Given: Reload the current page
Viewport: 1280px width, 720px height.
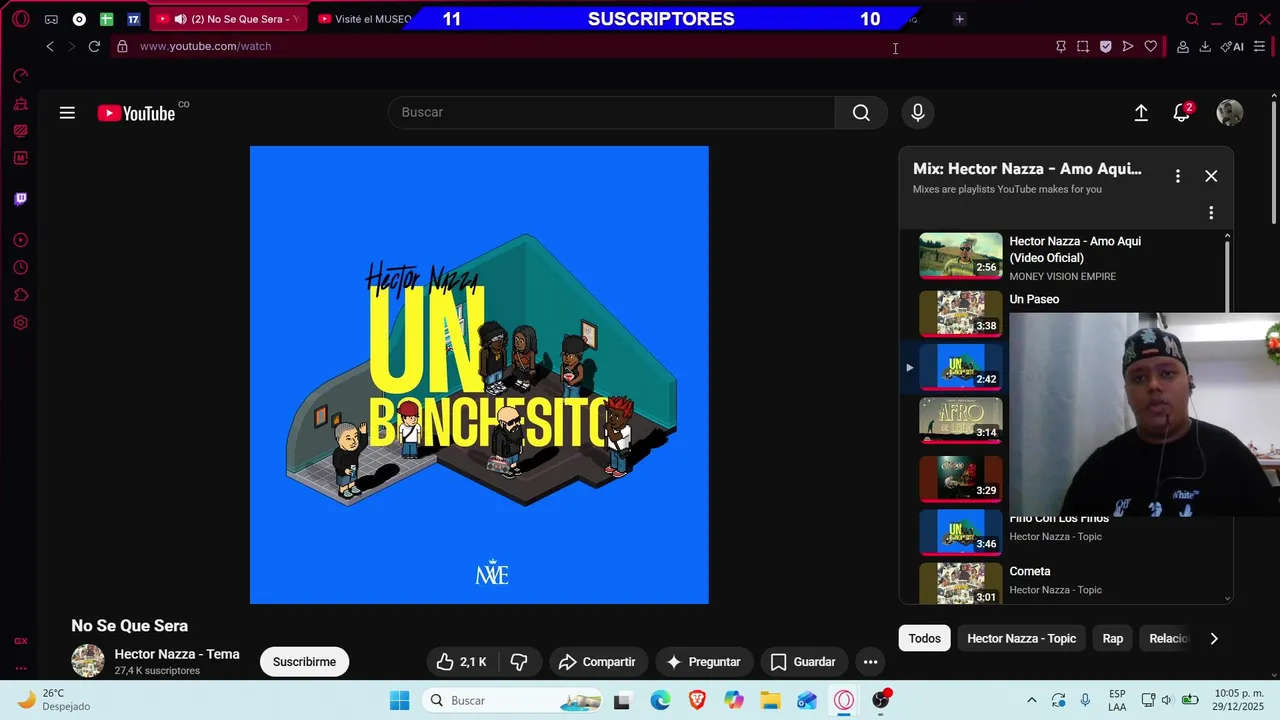Looking at the screenshot, I should point(94,46).
